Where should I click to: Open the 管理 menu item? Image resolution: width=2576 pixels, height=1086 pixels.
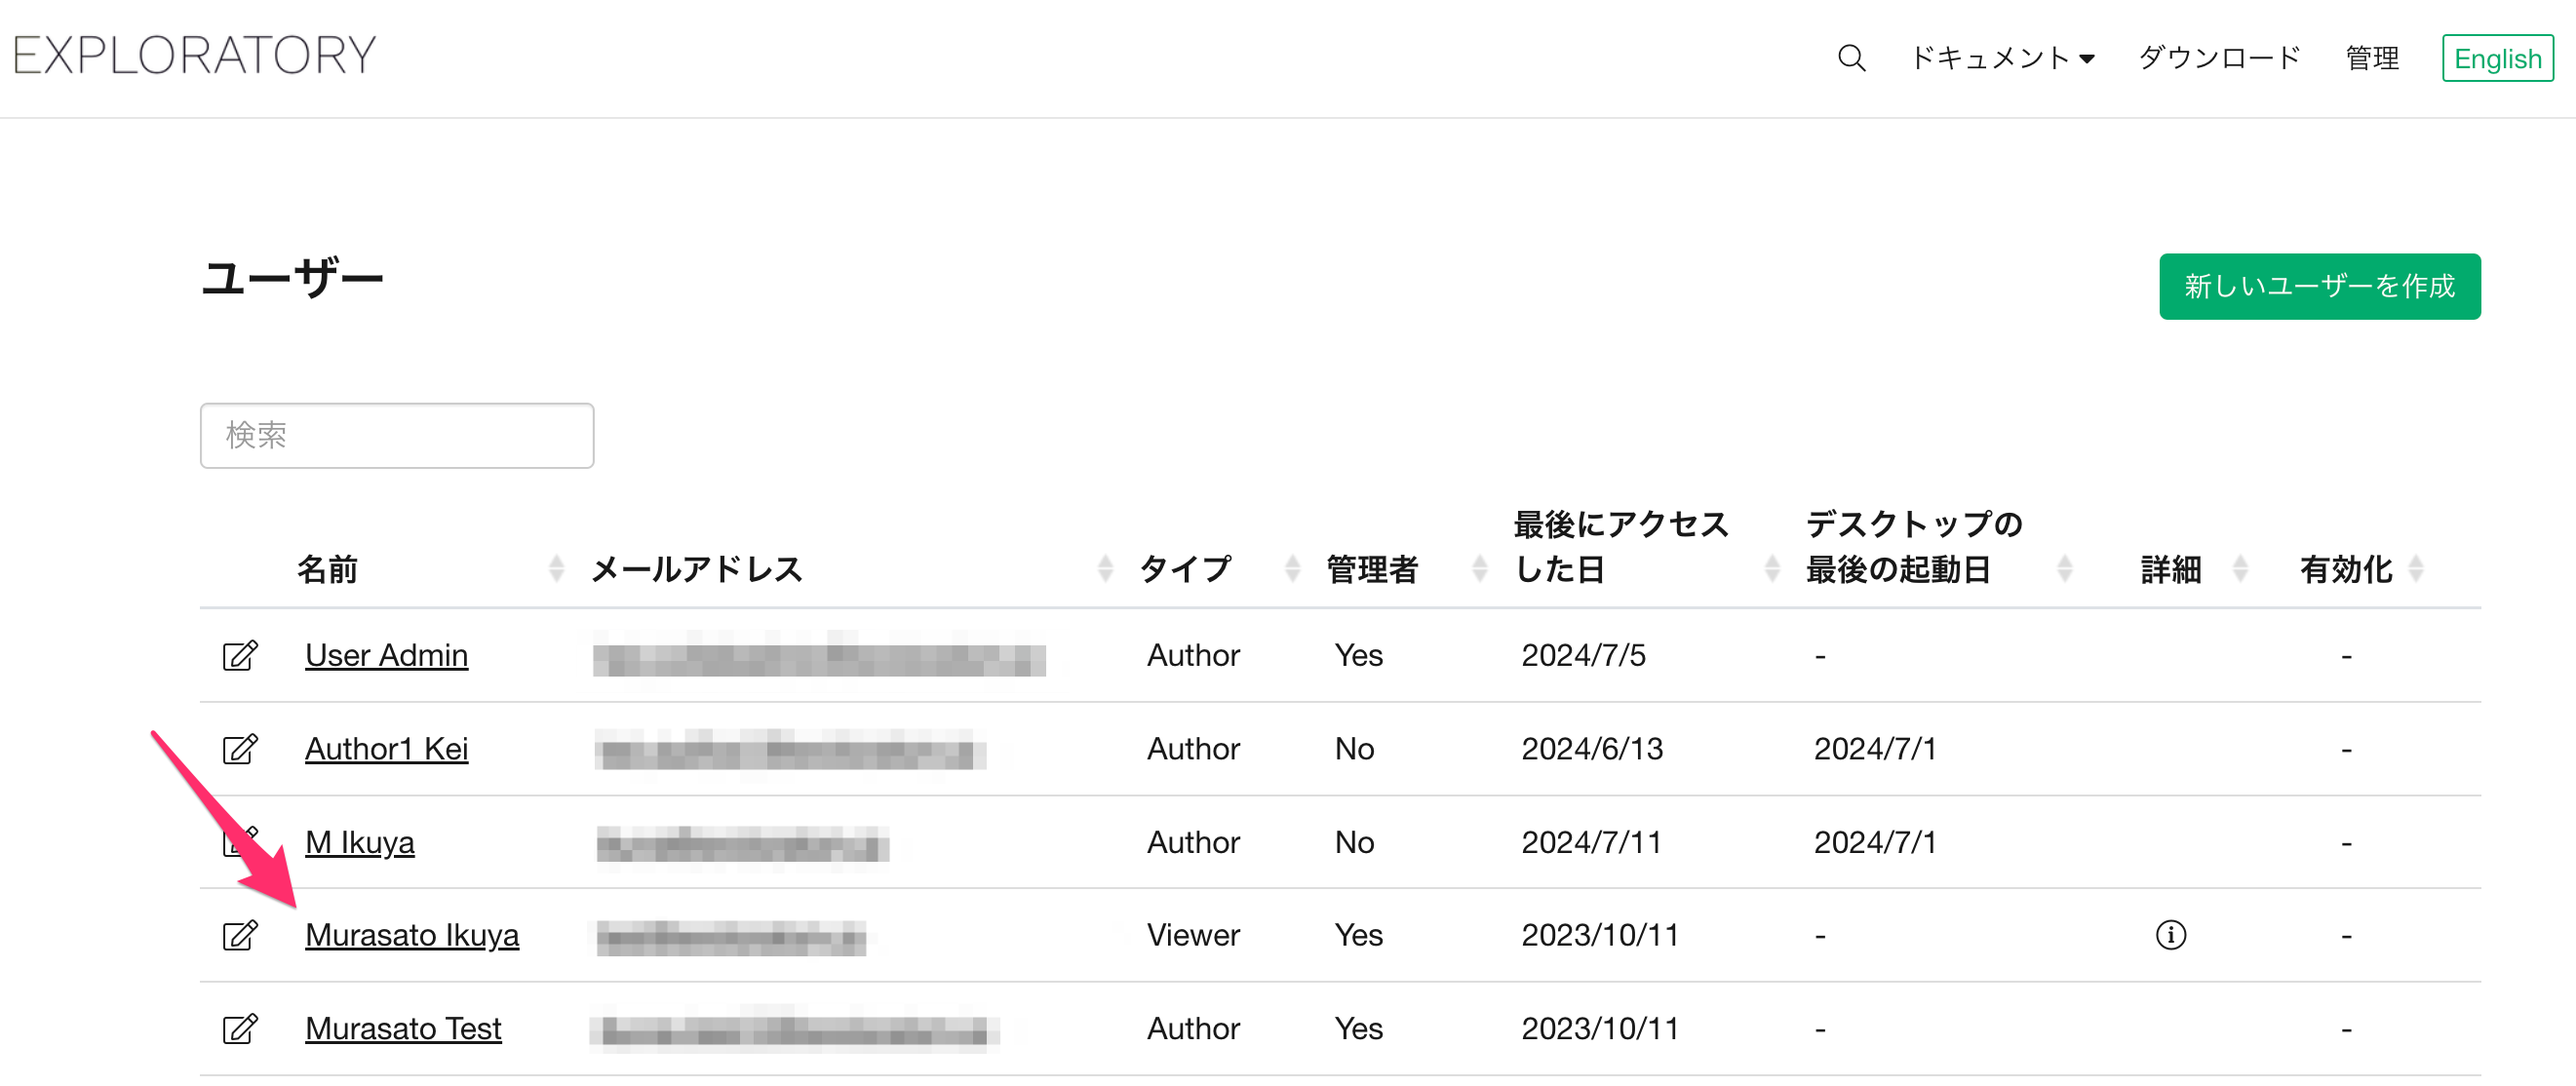pos(2372,58)
